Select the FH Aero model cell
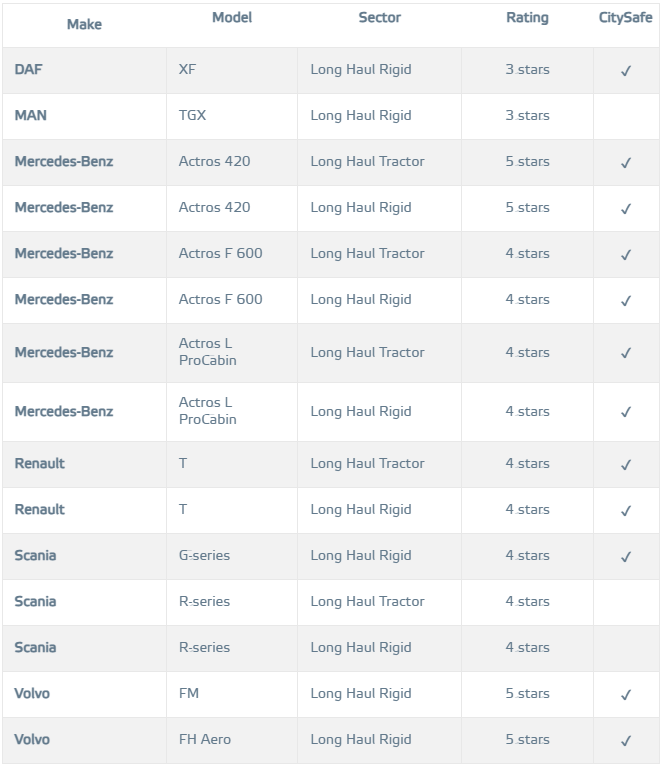The height and width of the screenshot is (771, 663). click(x=204, y=739)
